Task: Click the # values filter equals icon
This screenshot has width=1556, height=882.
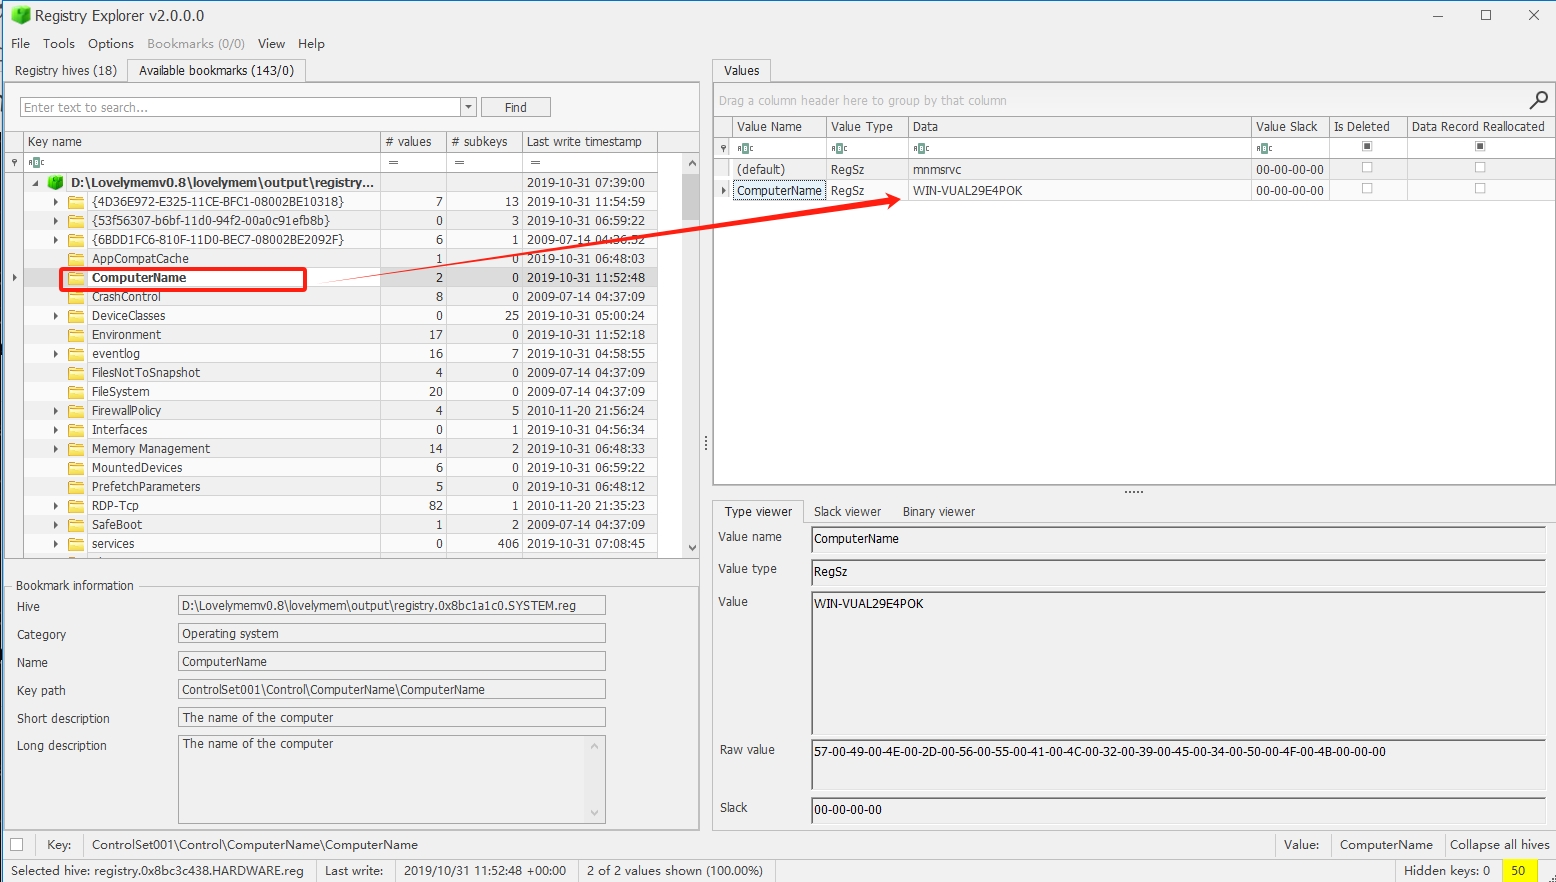Action: [x=393, y=162]
